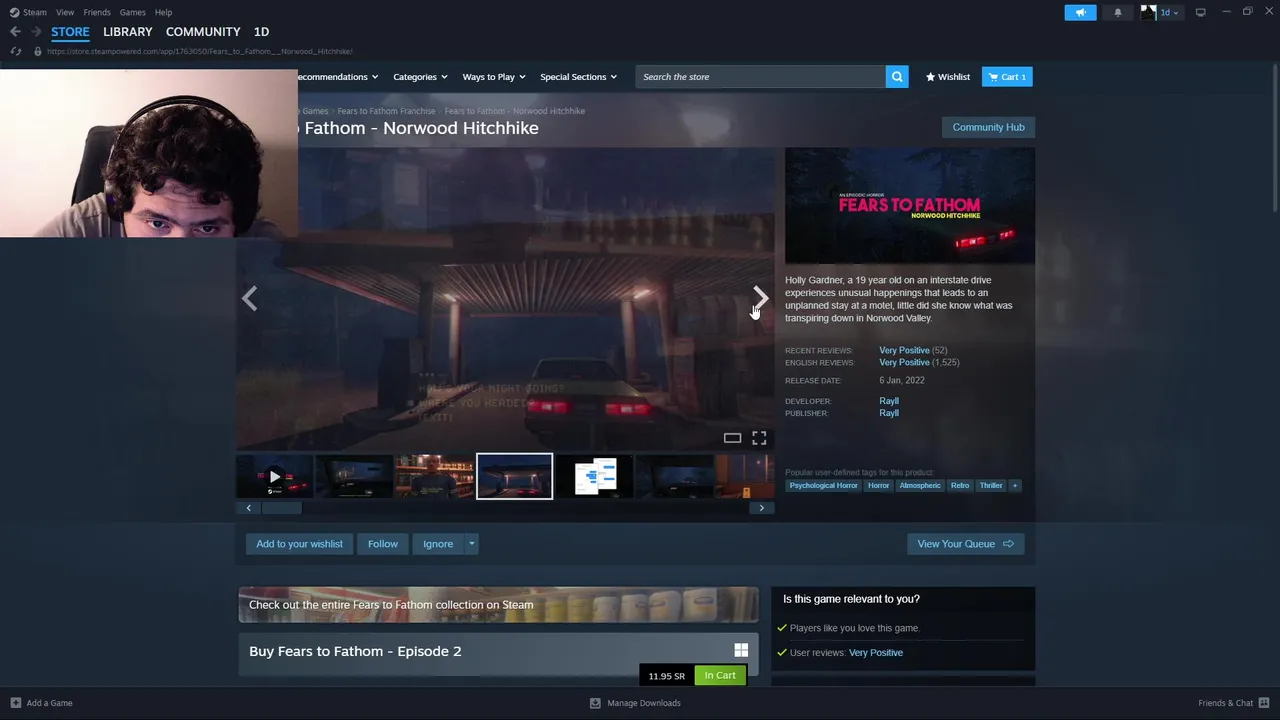Screen dimensions: 1280x720
Task: Show the previous screenshot with left arrow
Action: click(x=249, y=298)
